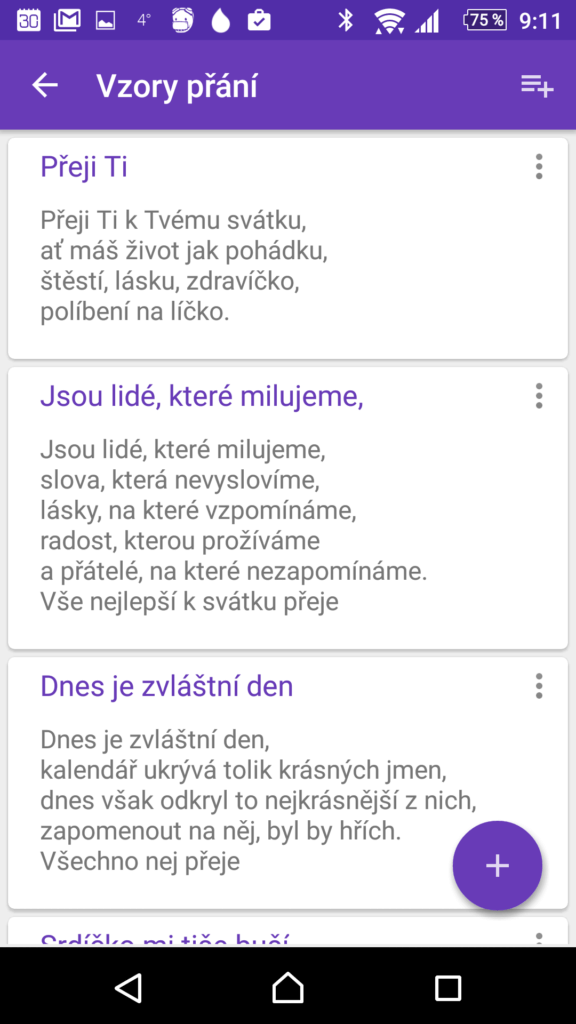Tap the Gmail notification icon in status bar
The width and height of the screenshot is (576, 1024).
pyautogui.click(x=67, y=20)
